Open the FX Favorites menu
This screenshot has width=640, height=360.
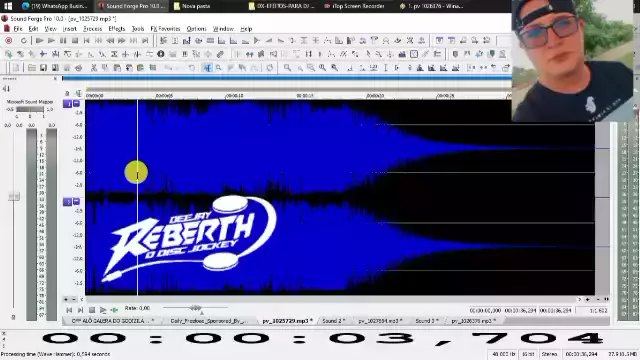[165, 29]
